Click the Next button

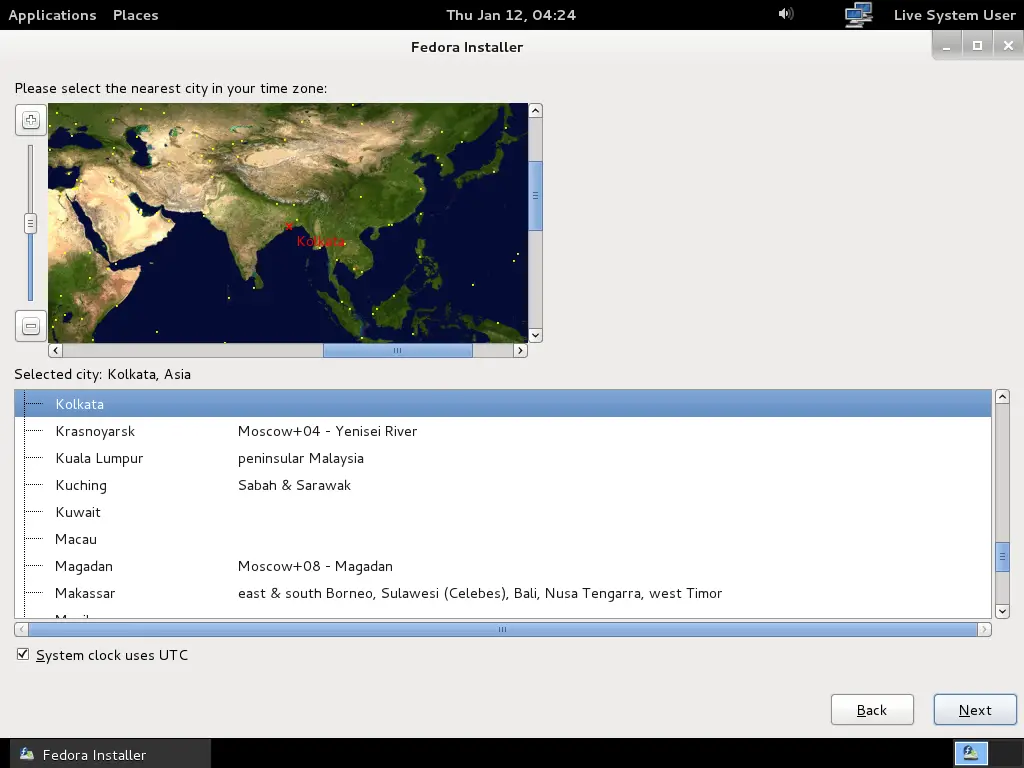975,710
